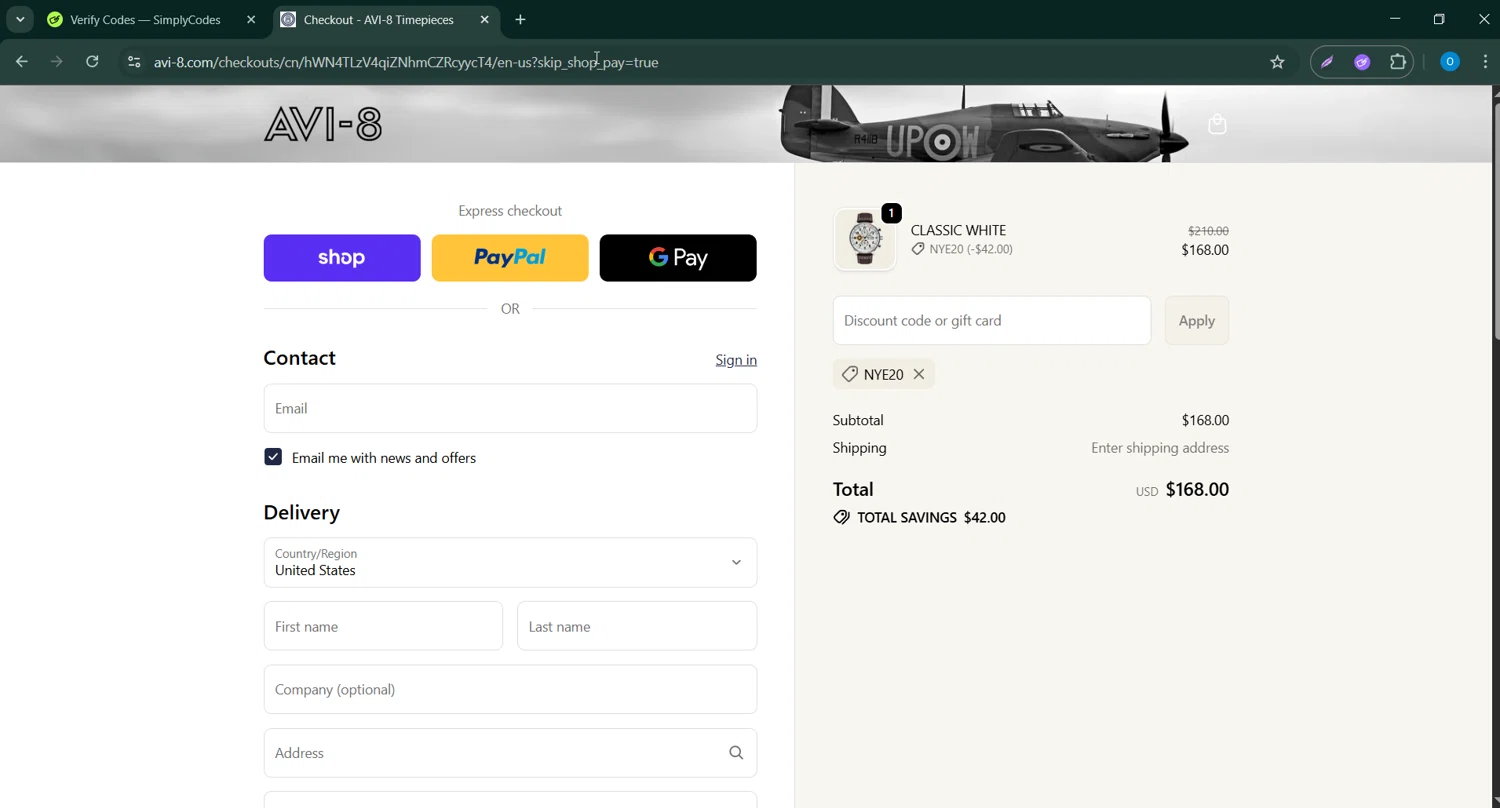Click the purple feather extension icon
Screen dimensions: 1500x808
[x=1327, y=62]
